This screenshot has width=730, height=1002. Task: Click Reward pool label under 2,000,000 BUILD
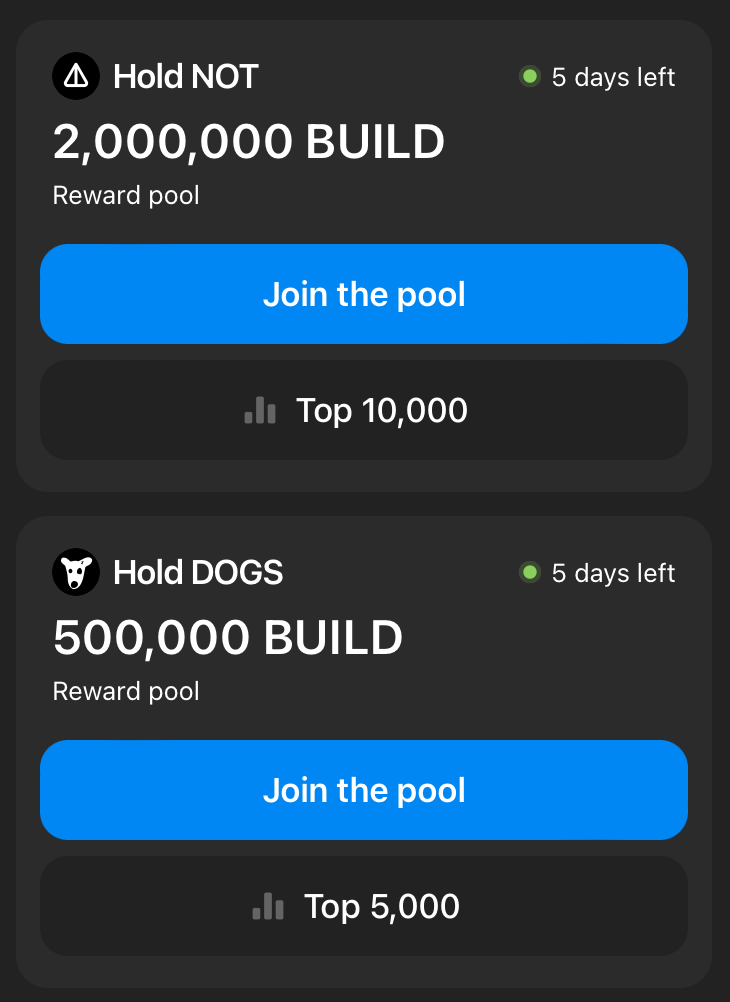pos(126,195)
